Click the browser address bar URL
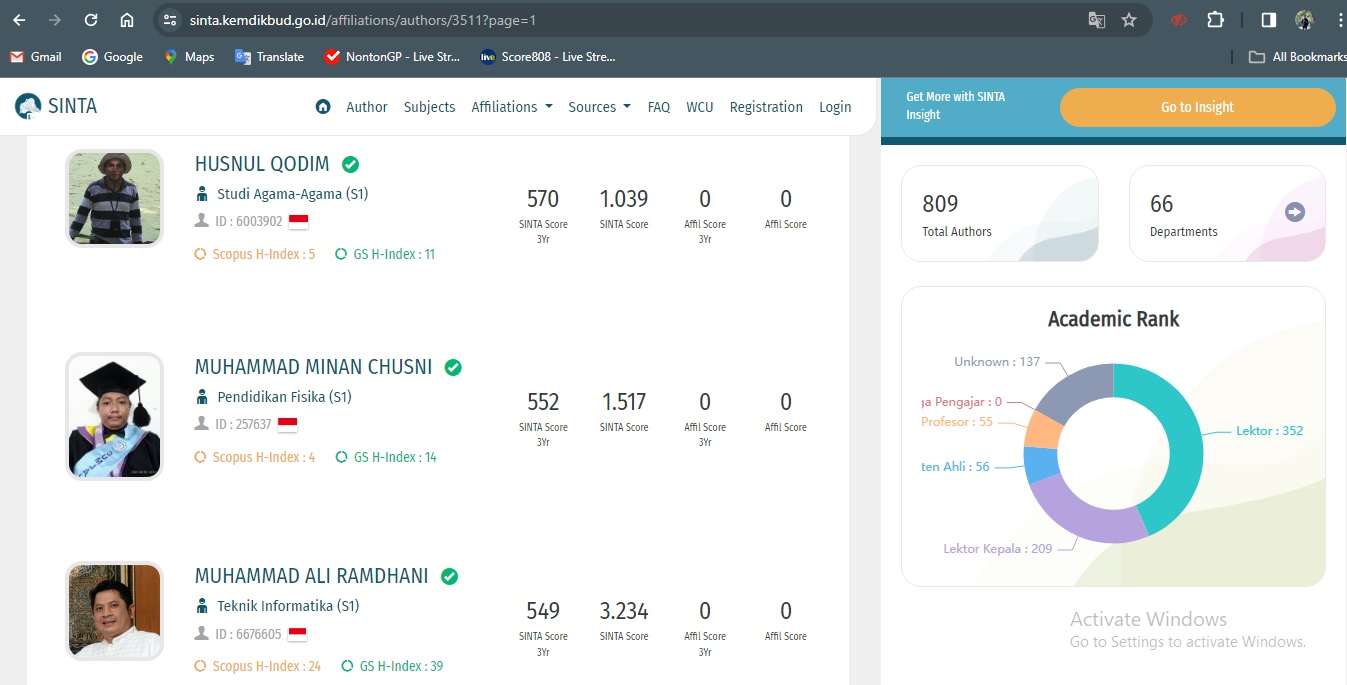This screenshot has height=685, width=1347. pyautogui.click(x=362, y=20)
